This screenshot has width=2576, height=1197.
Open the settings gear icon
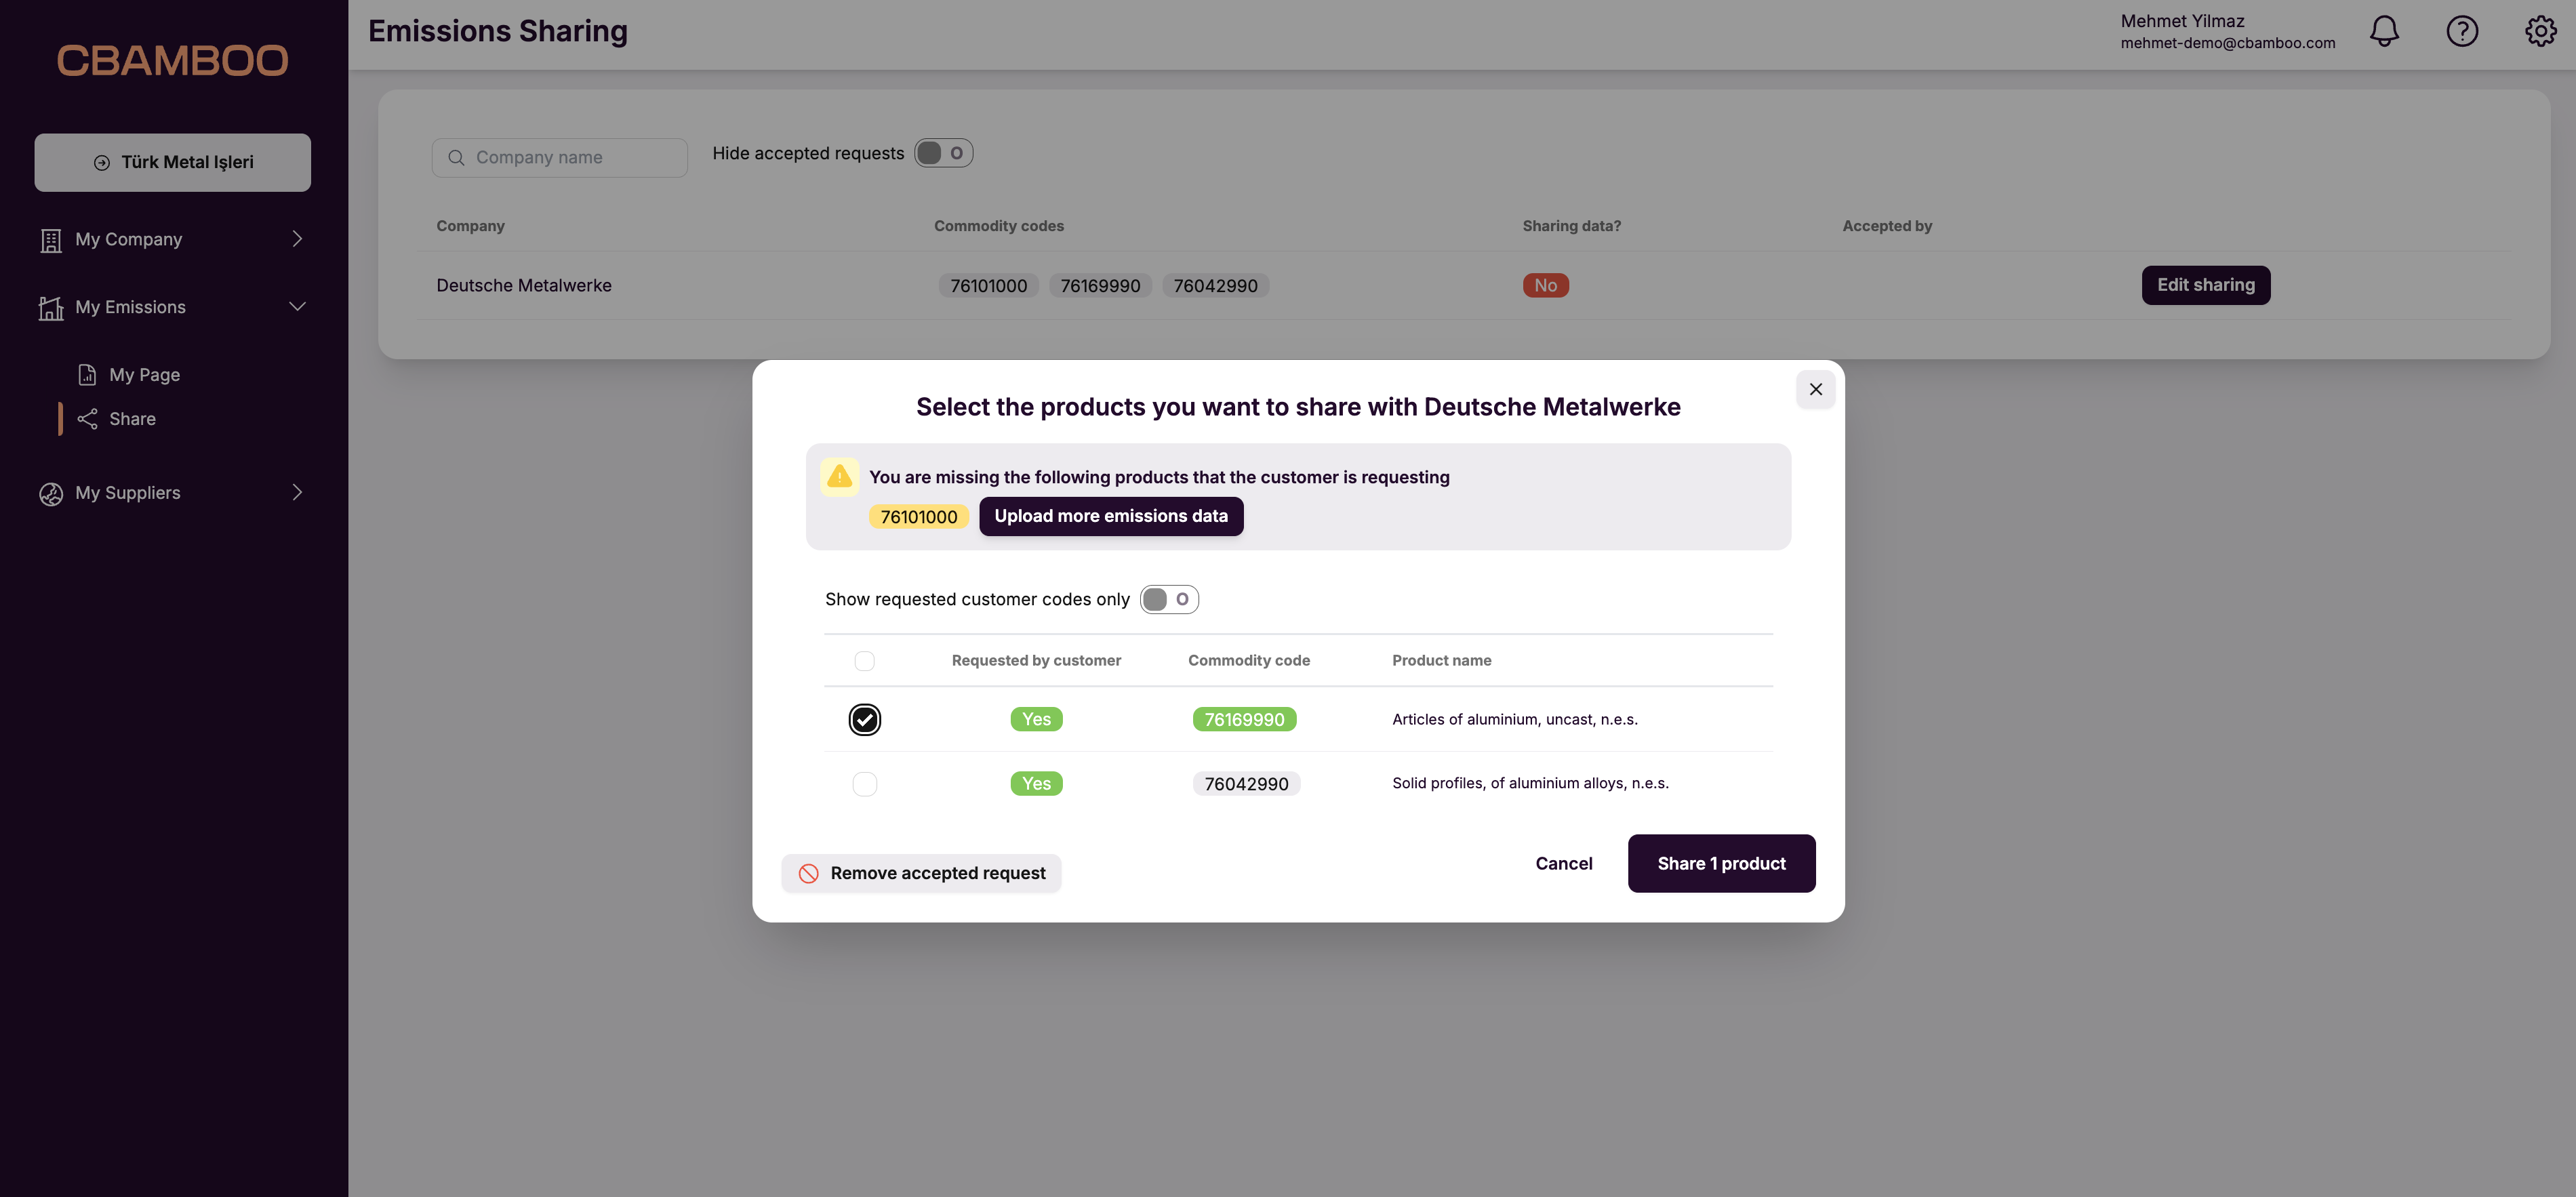2541,31
